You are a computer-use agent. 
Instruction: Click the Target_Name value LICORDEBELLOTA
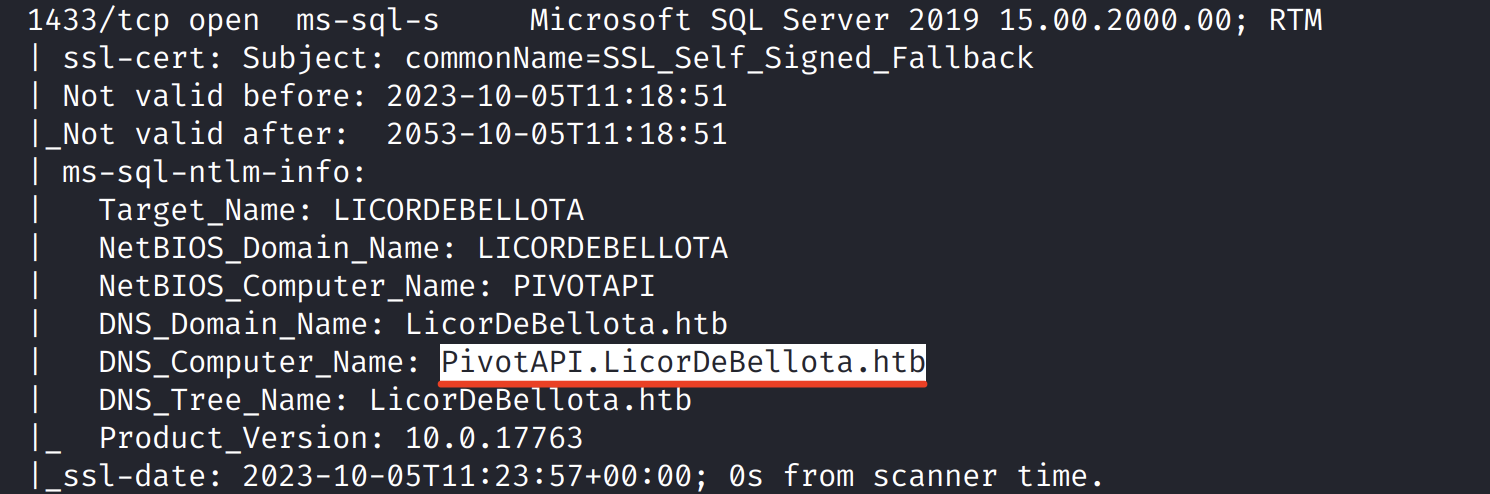[x=458, y=210]
